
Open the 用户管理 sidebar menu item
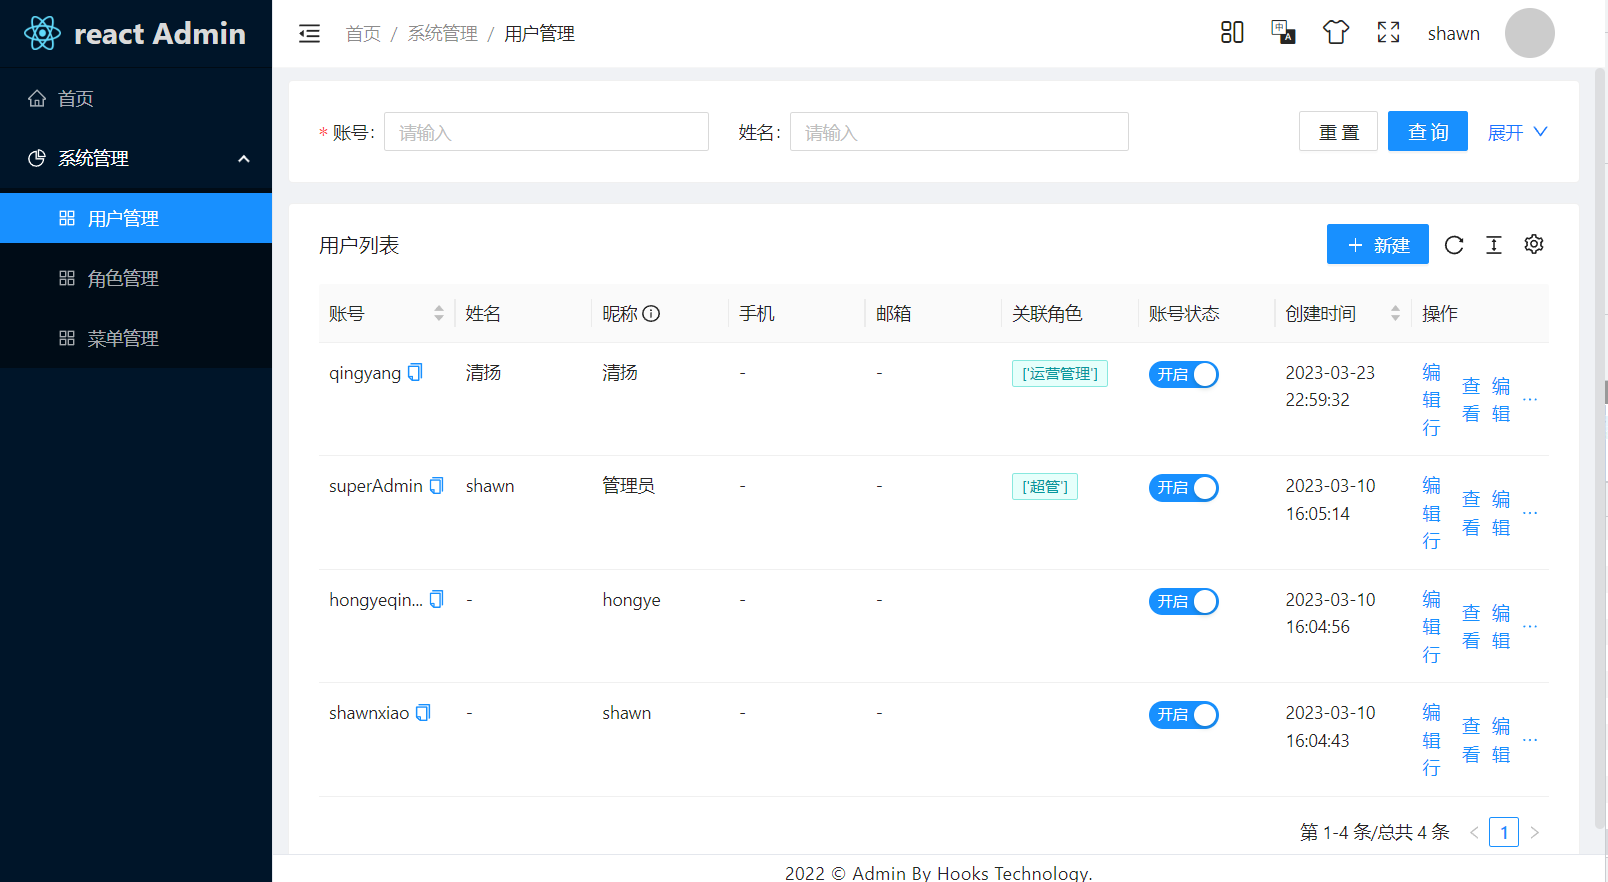click(136, 218)
